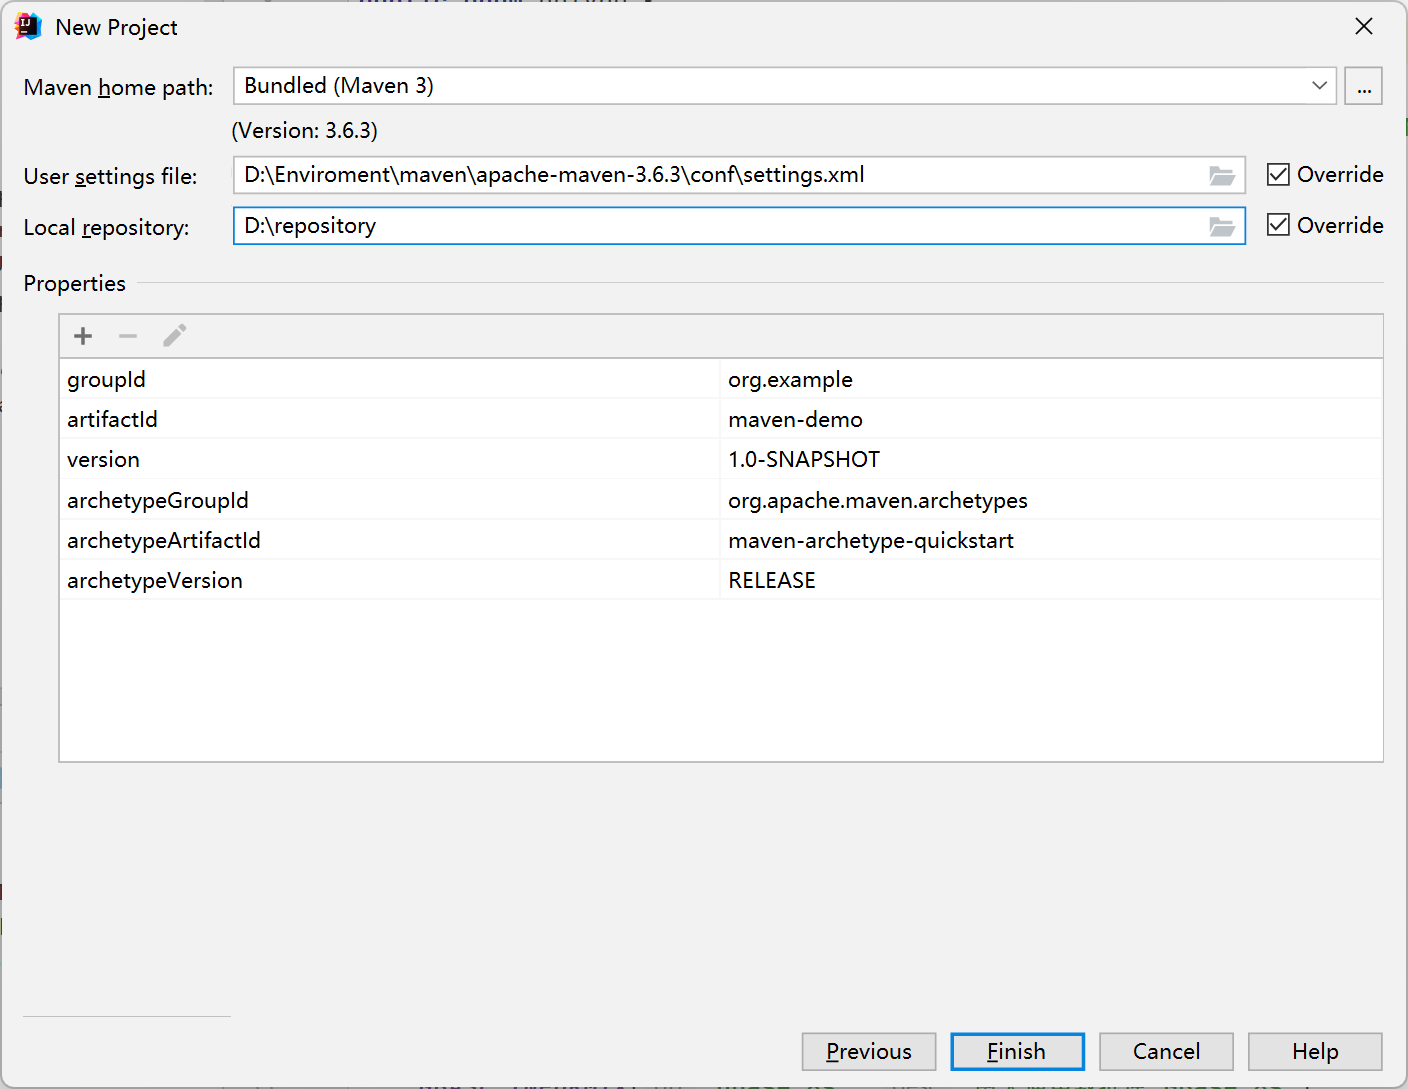Viewport: 1408px width, 1089px height.
Task: Click the User settings file path field
Action: point(720,175)
